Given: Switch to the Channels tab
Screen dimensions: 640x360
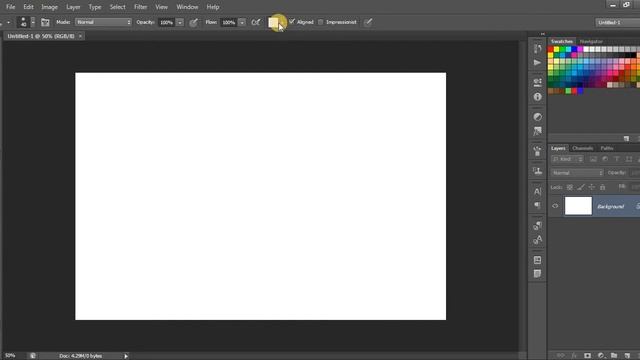Looking at the screenshot, I should point(582,149).
